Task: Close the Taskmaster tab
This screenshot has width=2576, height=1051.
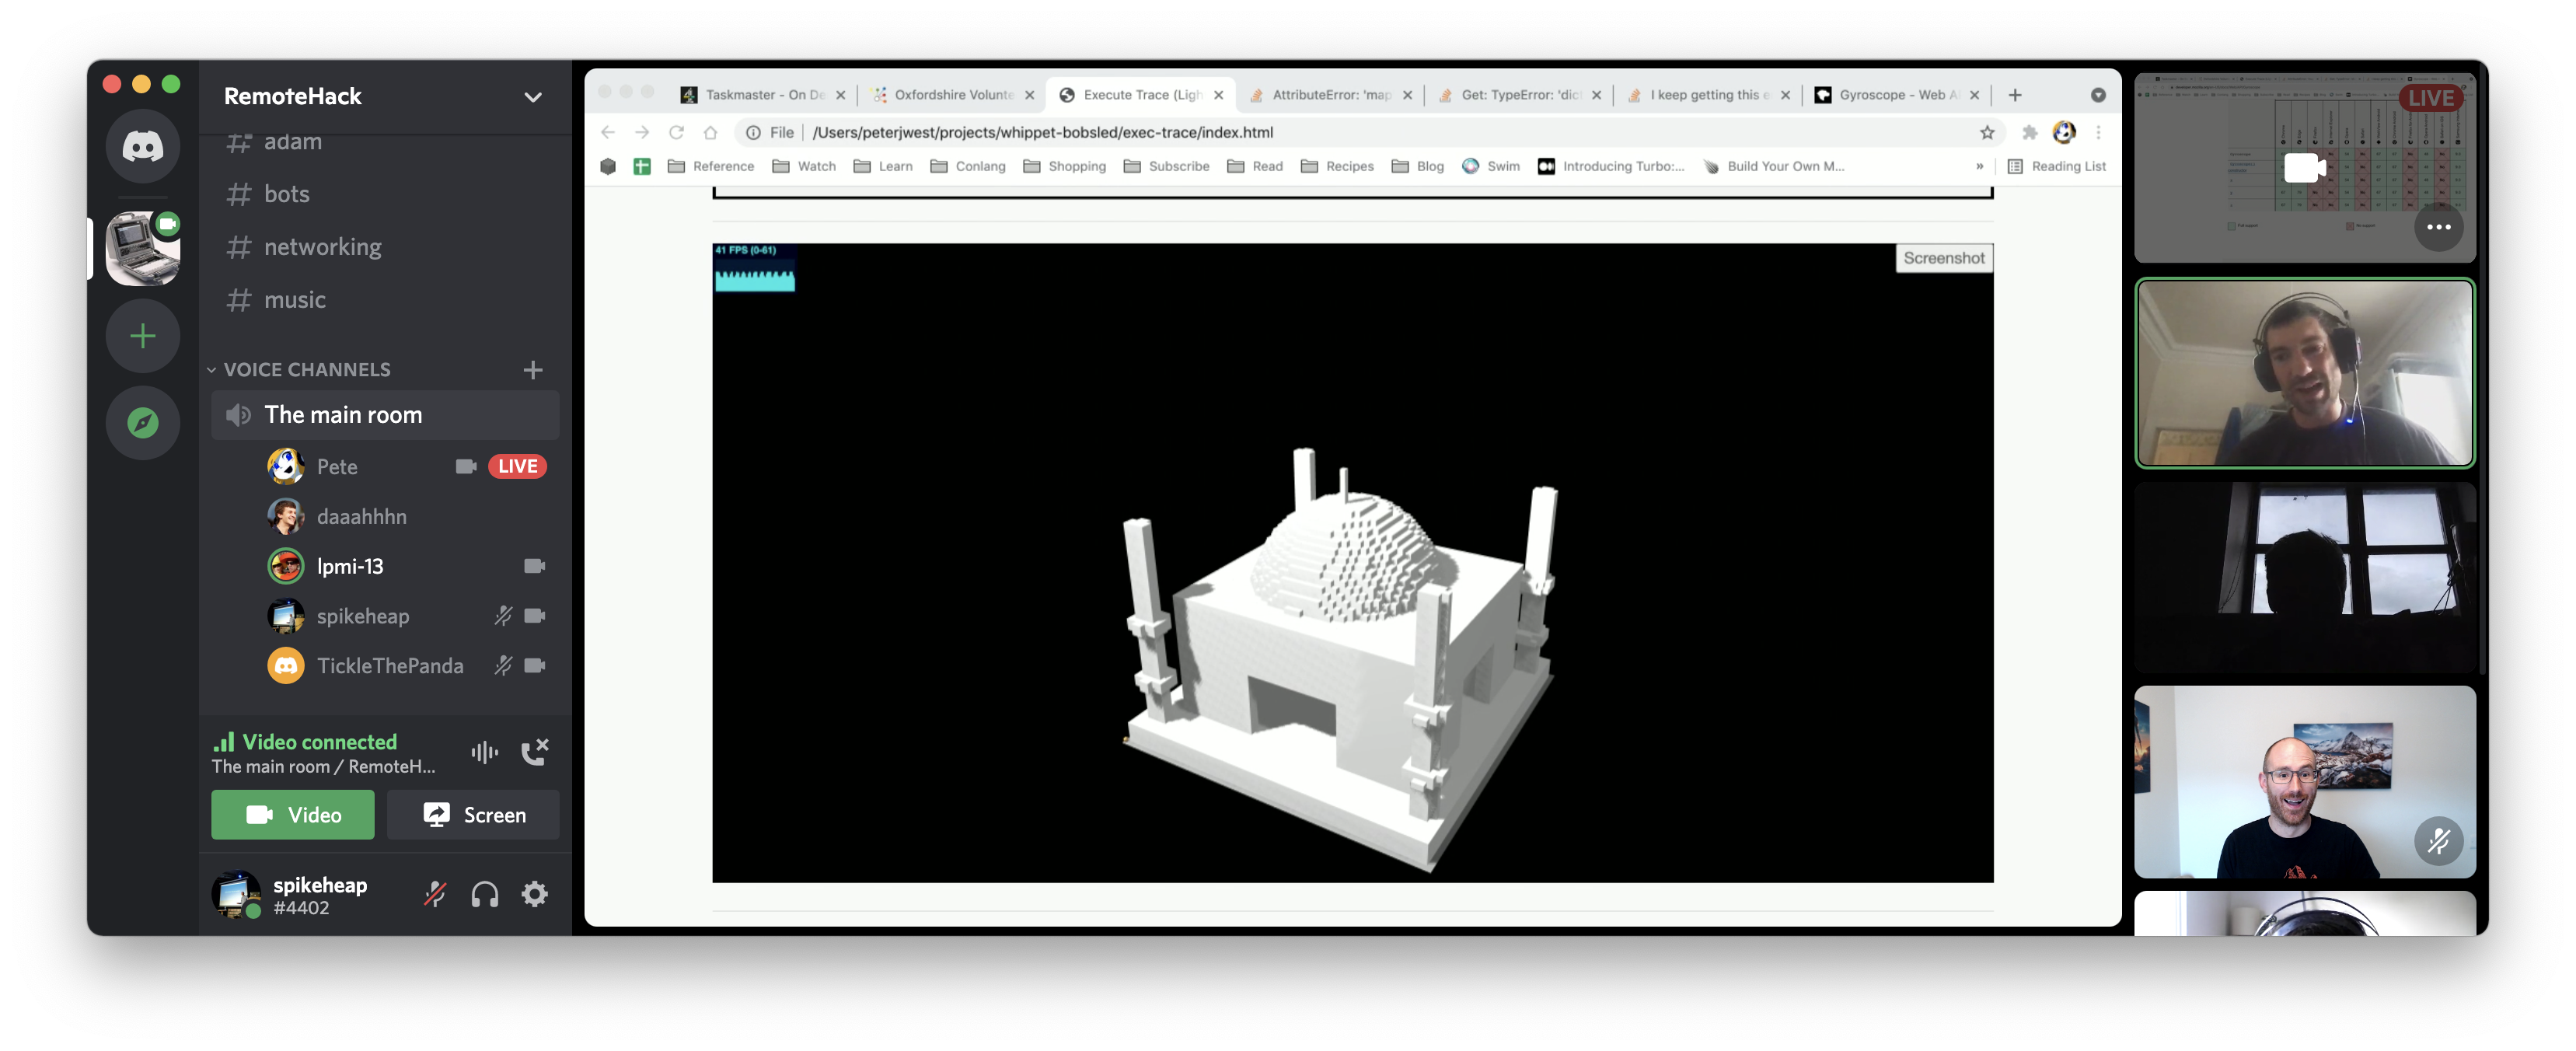Action: (x=841, y=95)
